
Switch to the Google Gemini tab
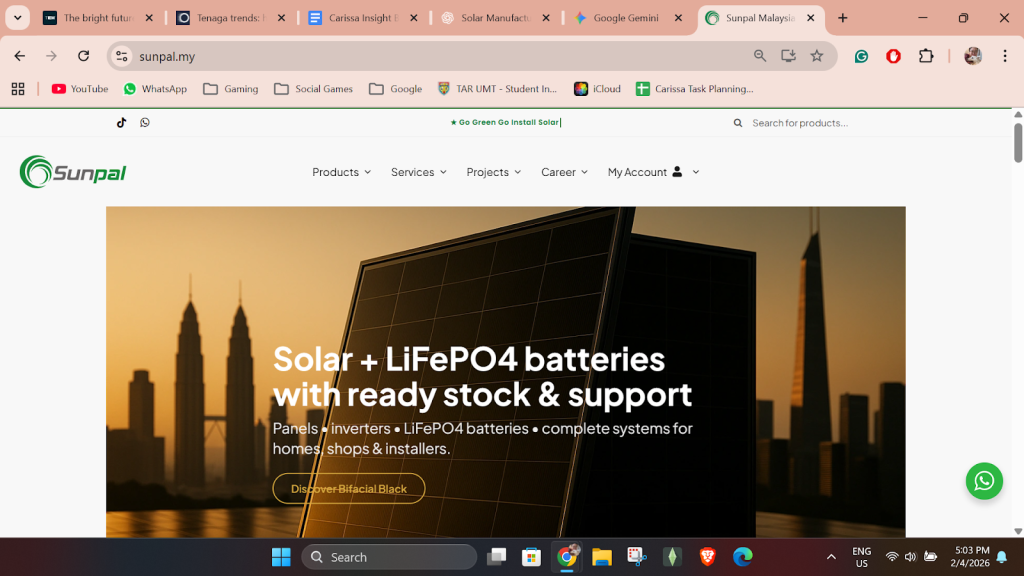628,17
